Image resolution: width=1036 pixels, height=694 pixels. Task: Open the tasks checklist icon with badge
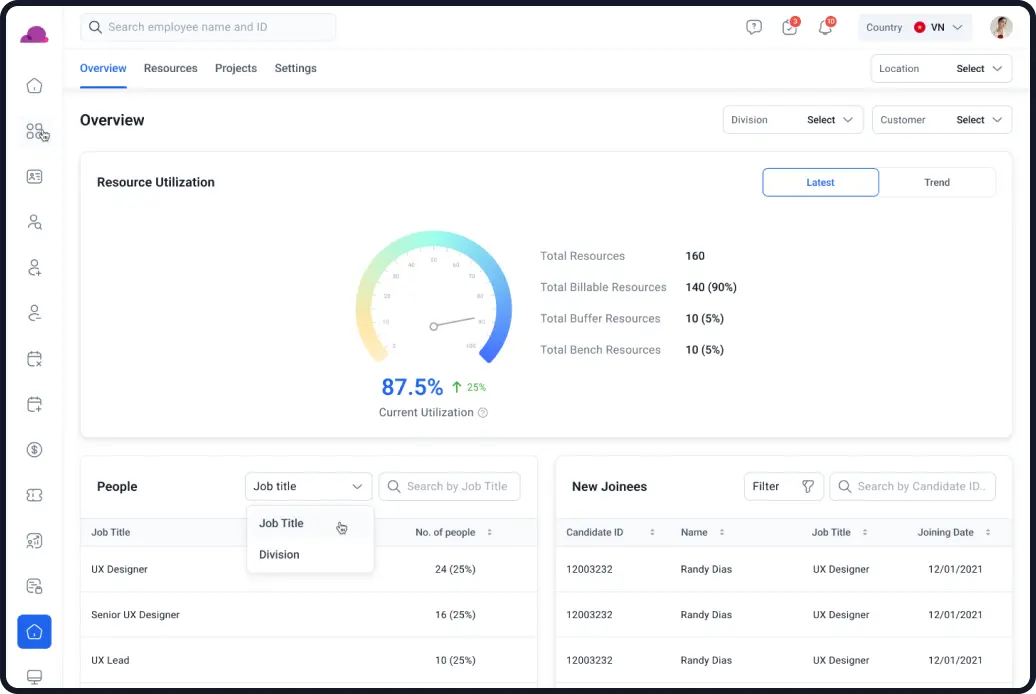790,27
